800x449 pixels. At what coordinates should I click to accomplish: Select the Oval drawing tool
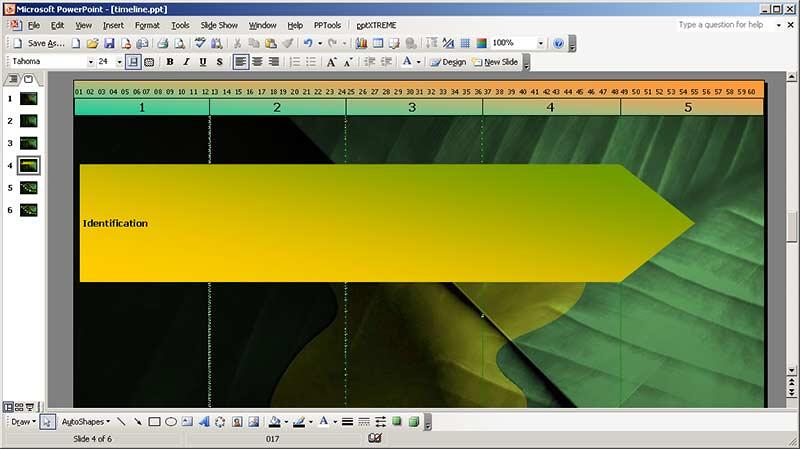tap(171, 422)
